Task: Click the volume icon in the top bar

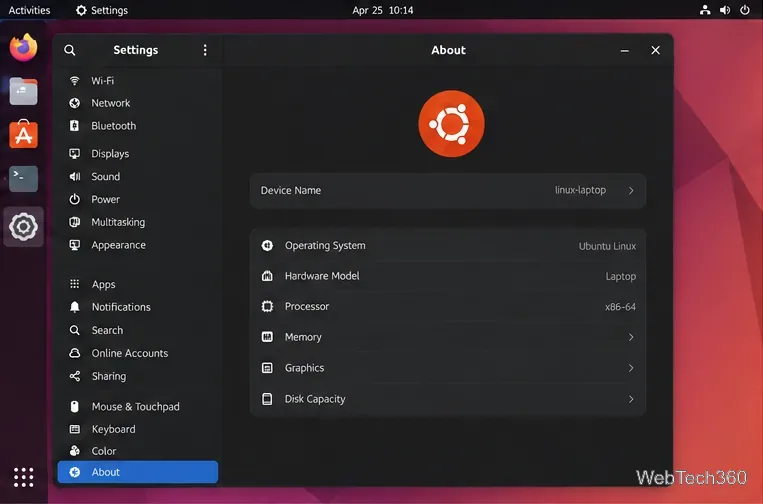Action: click(725, 10)
